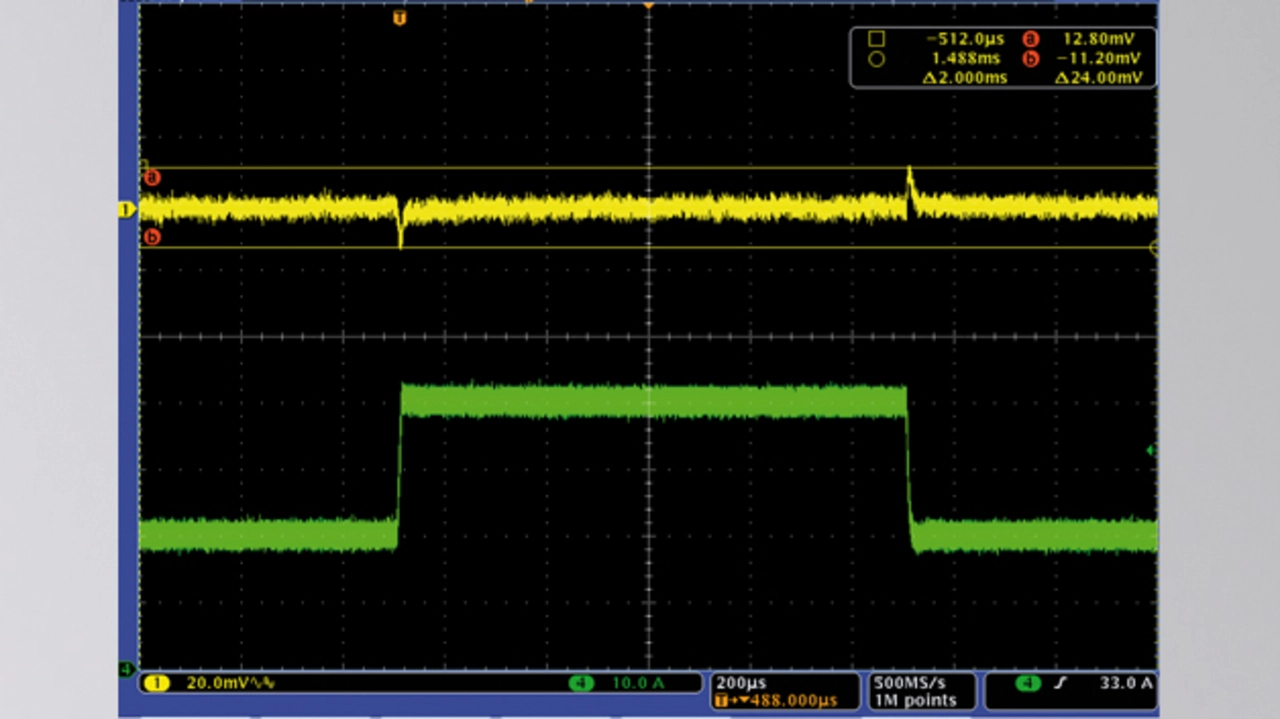
Task: Click the orange trigger position marker T
Action: click(x=400, y=18)
